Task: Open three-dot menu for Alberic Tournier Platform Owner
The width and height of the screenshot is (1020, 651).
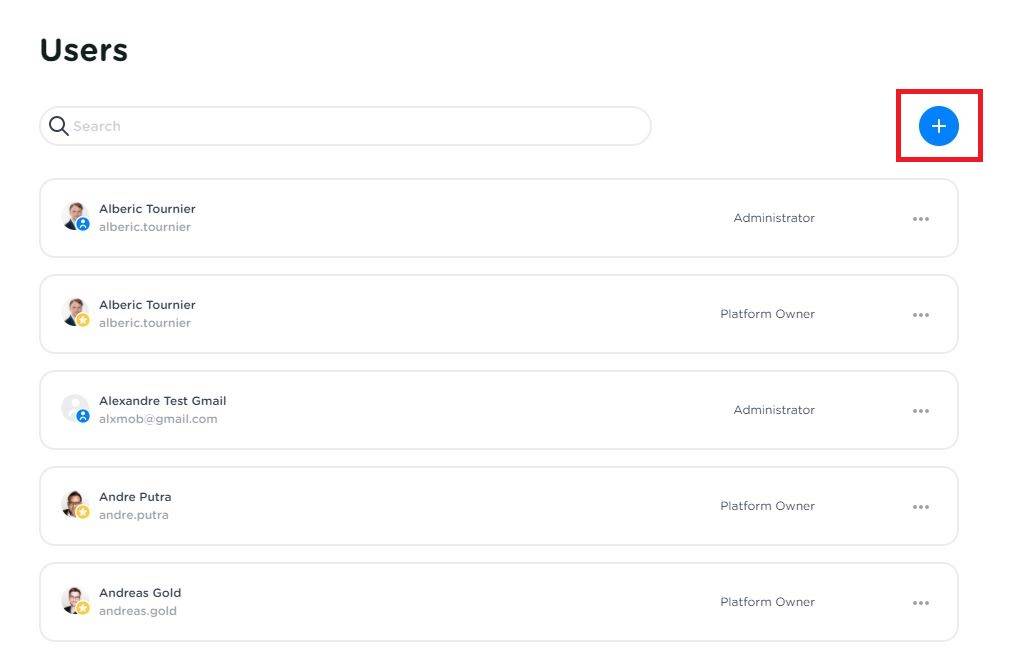Action: pos(920,315)
